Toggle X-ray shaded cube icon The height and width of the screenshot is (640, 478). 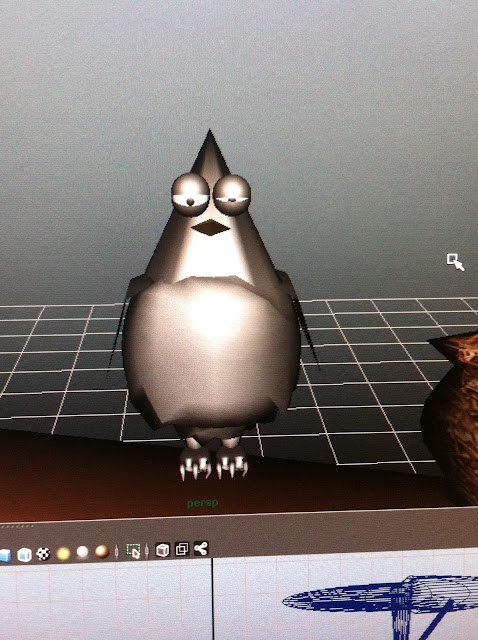(162, 550)
